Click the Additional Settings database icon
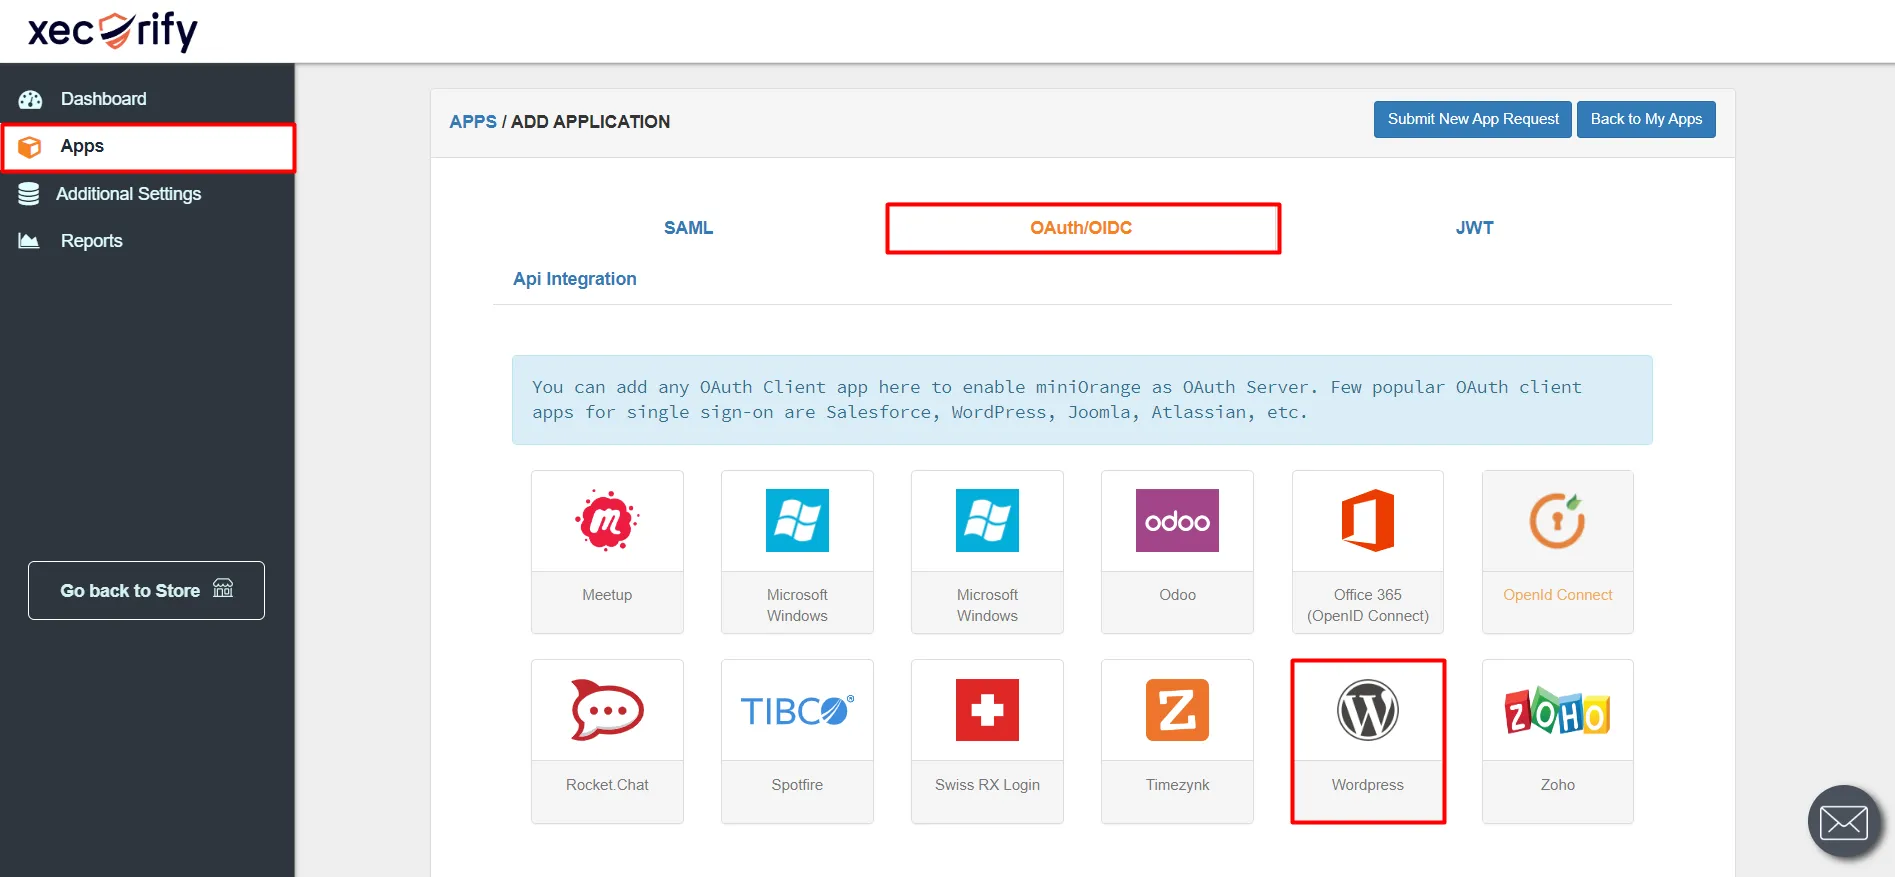 [29, 194]
